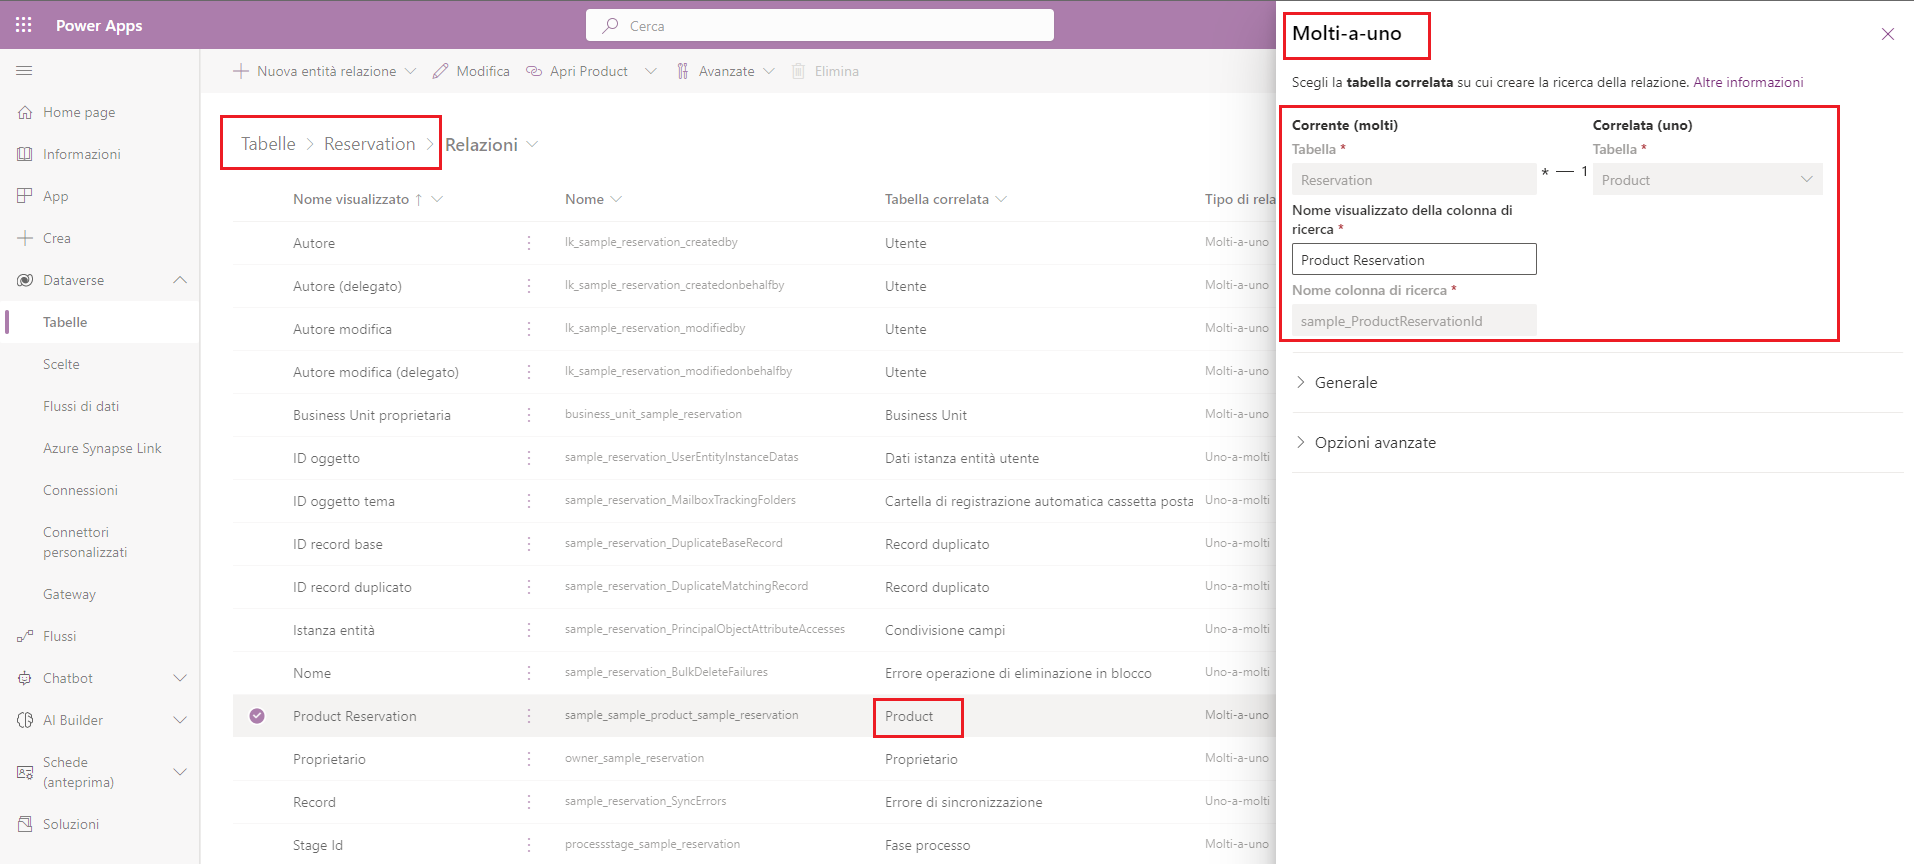Open the Avanzate dropdown chevron

(769, 71)
